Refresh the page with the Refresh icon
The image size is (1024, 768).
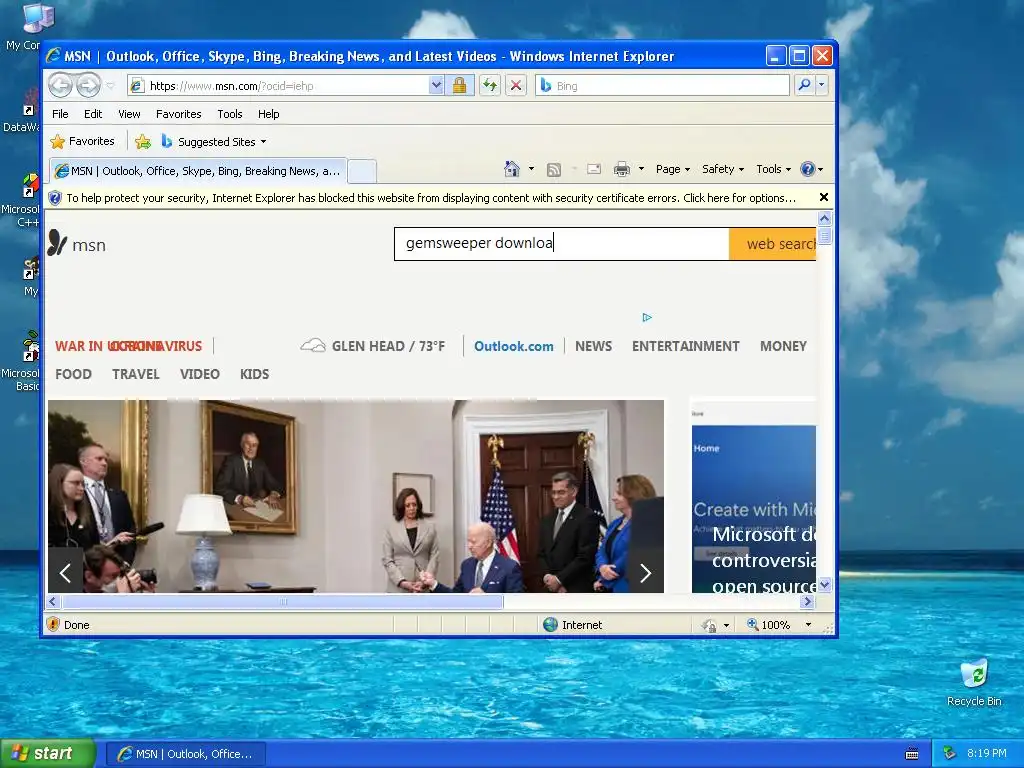(490, 86)
